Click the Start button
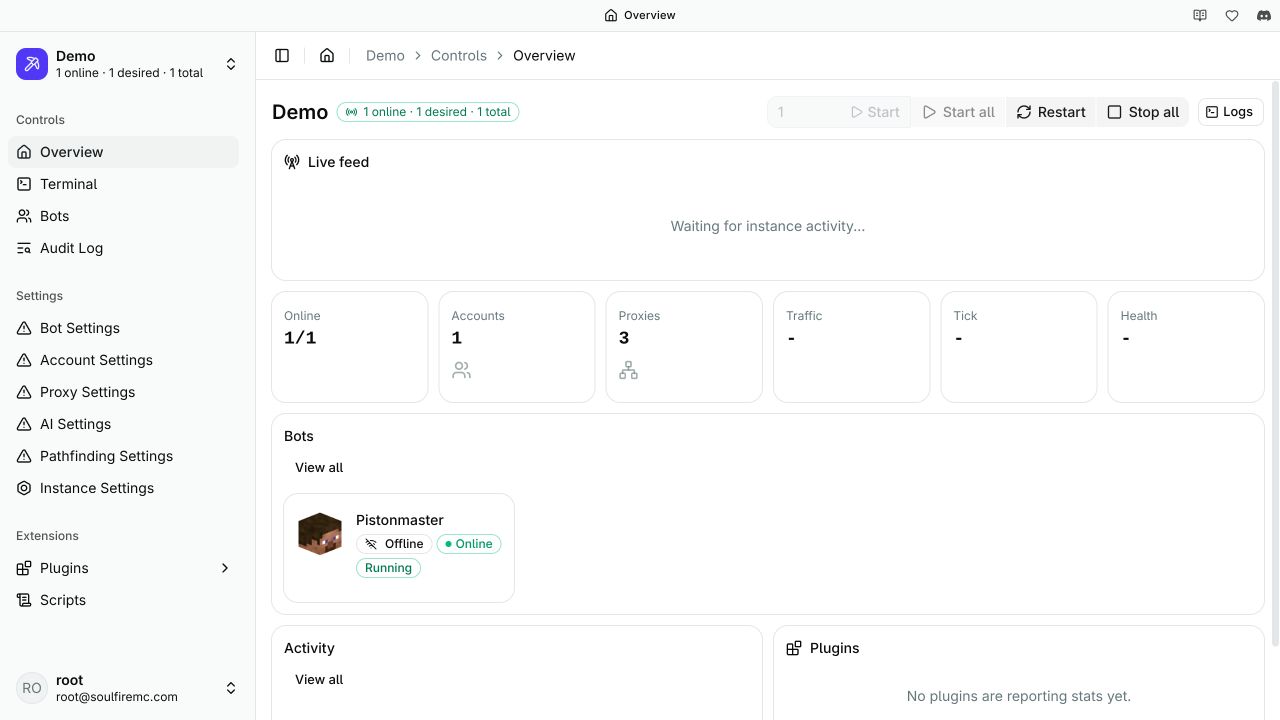 (x=875, y=112)
